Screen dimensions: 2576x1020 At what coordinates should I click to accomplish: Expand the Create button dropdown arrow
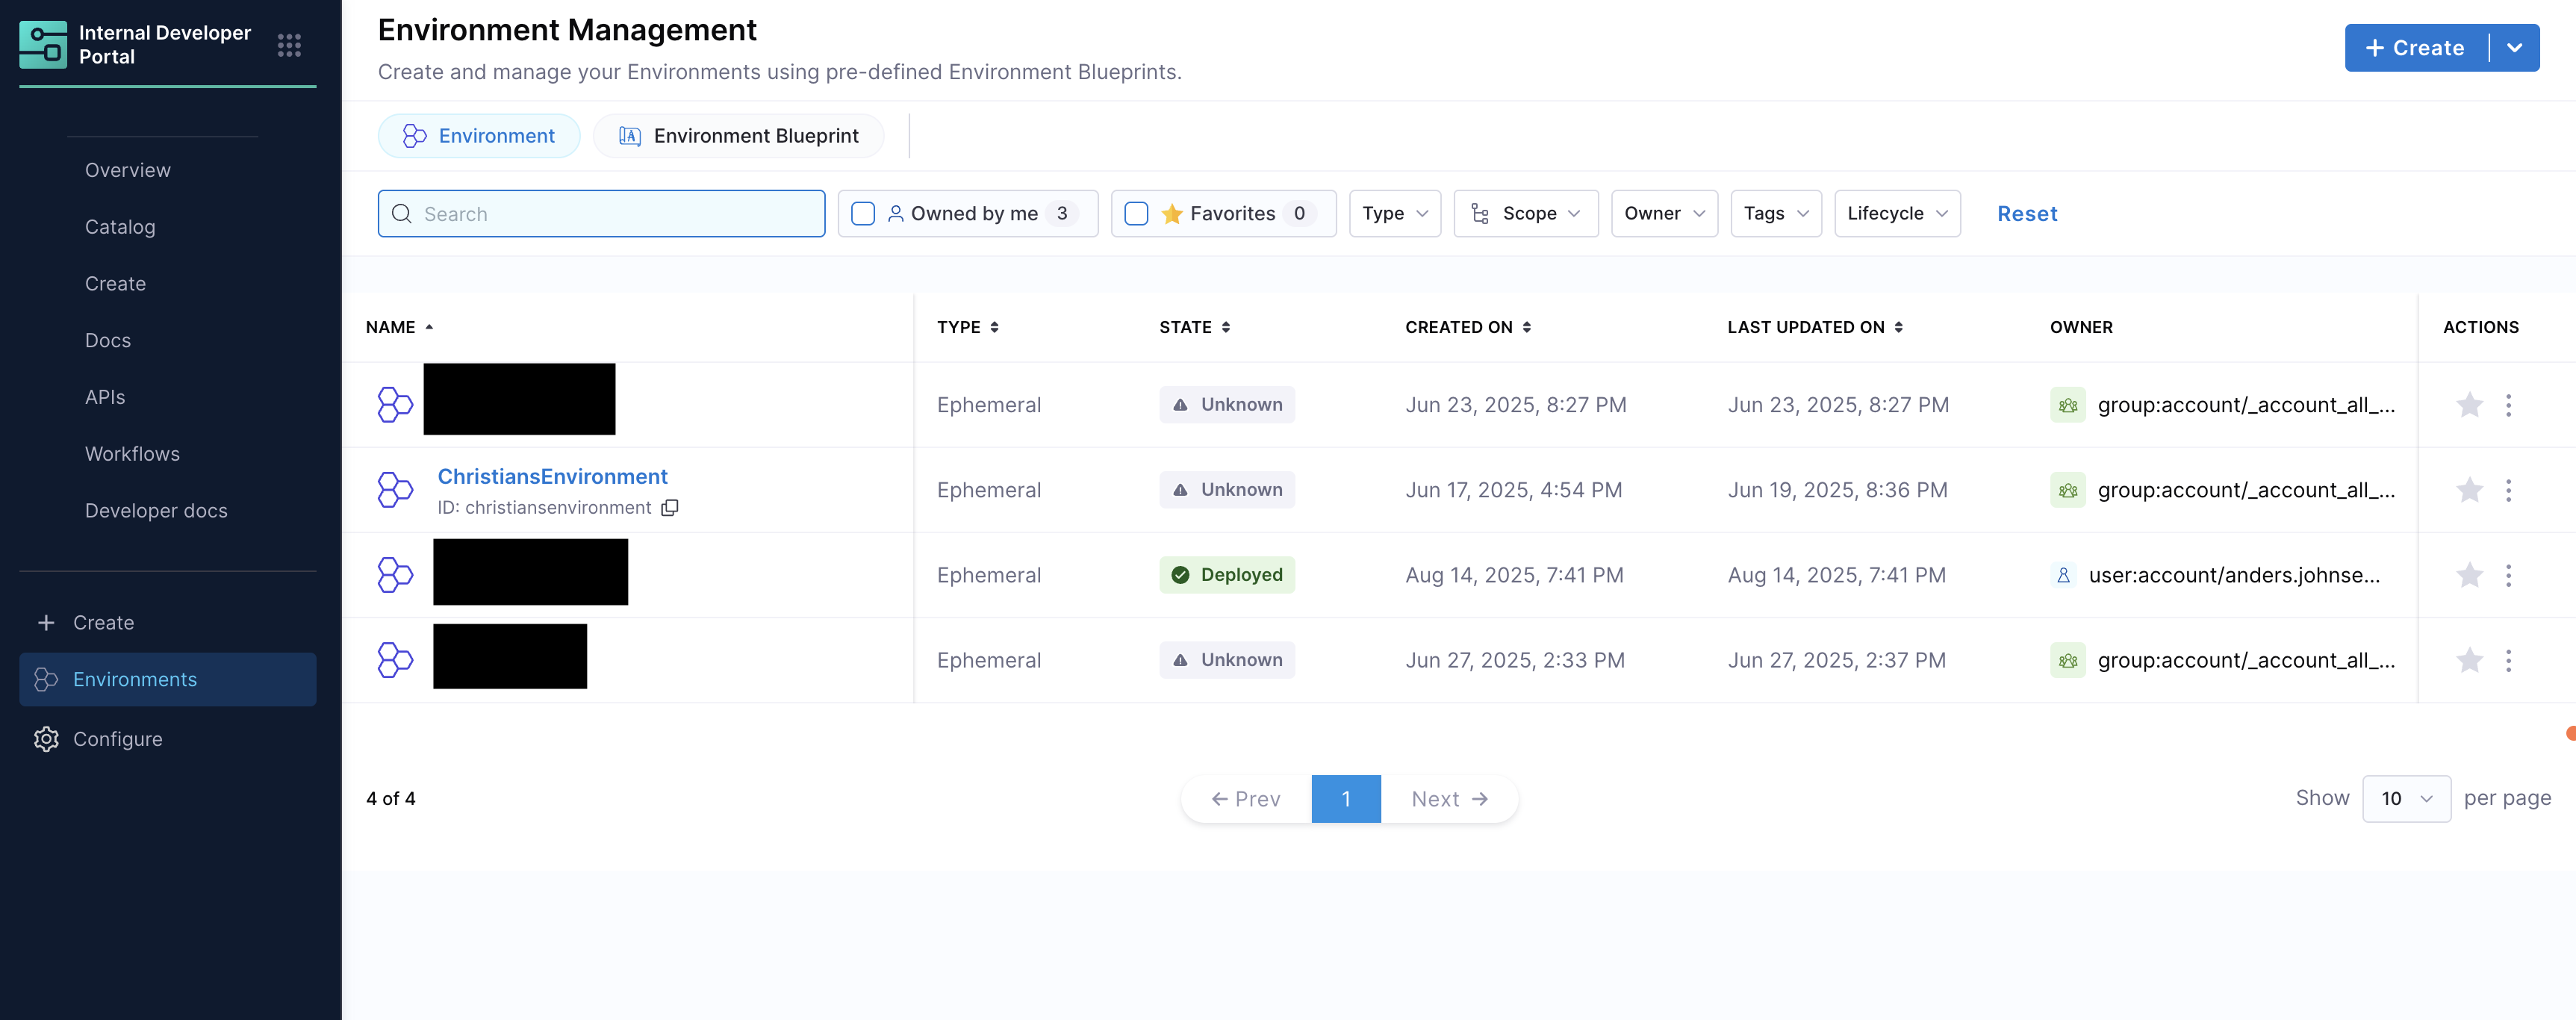[x=2514, y=48]
